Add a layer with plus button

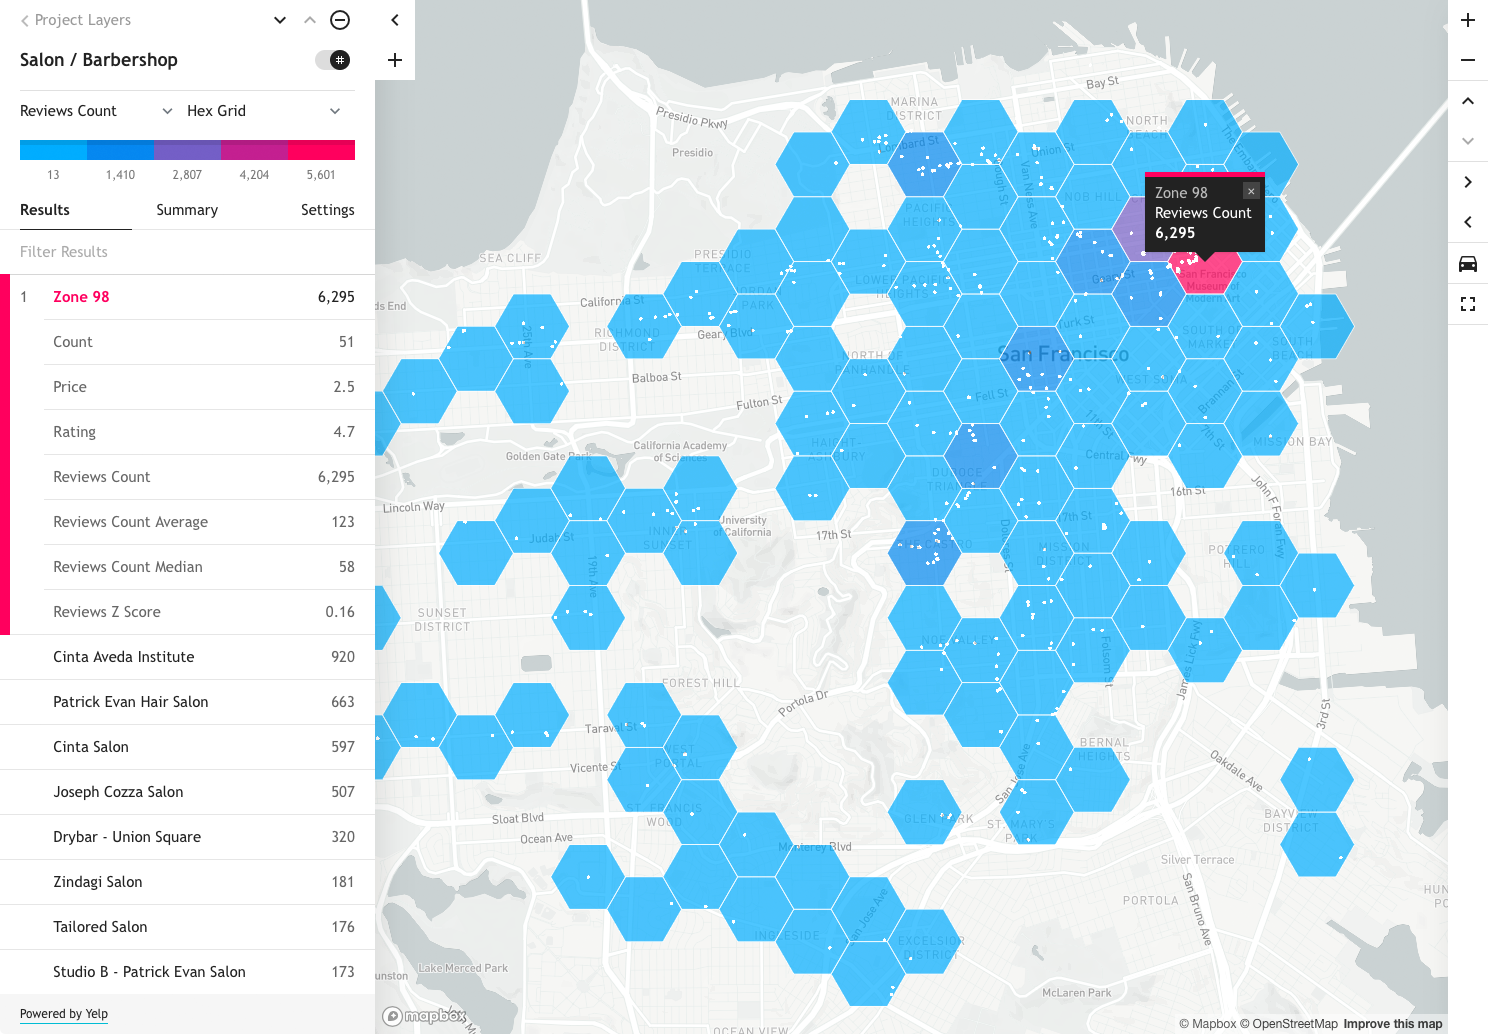tap(395, 60)
